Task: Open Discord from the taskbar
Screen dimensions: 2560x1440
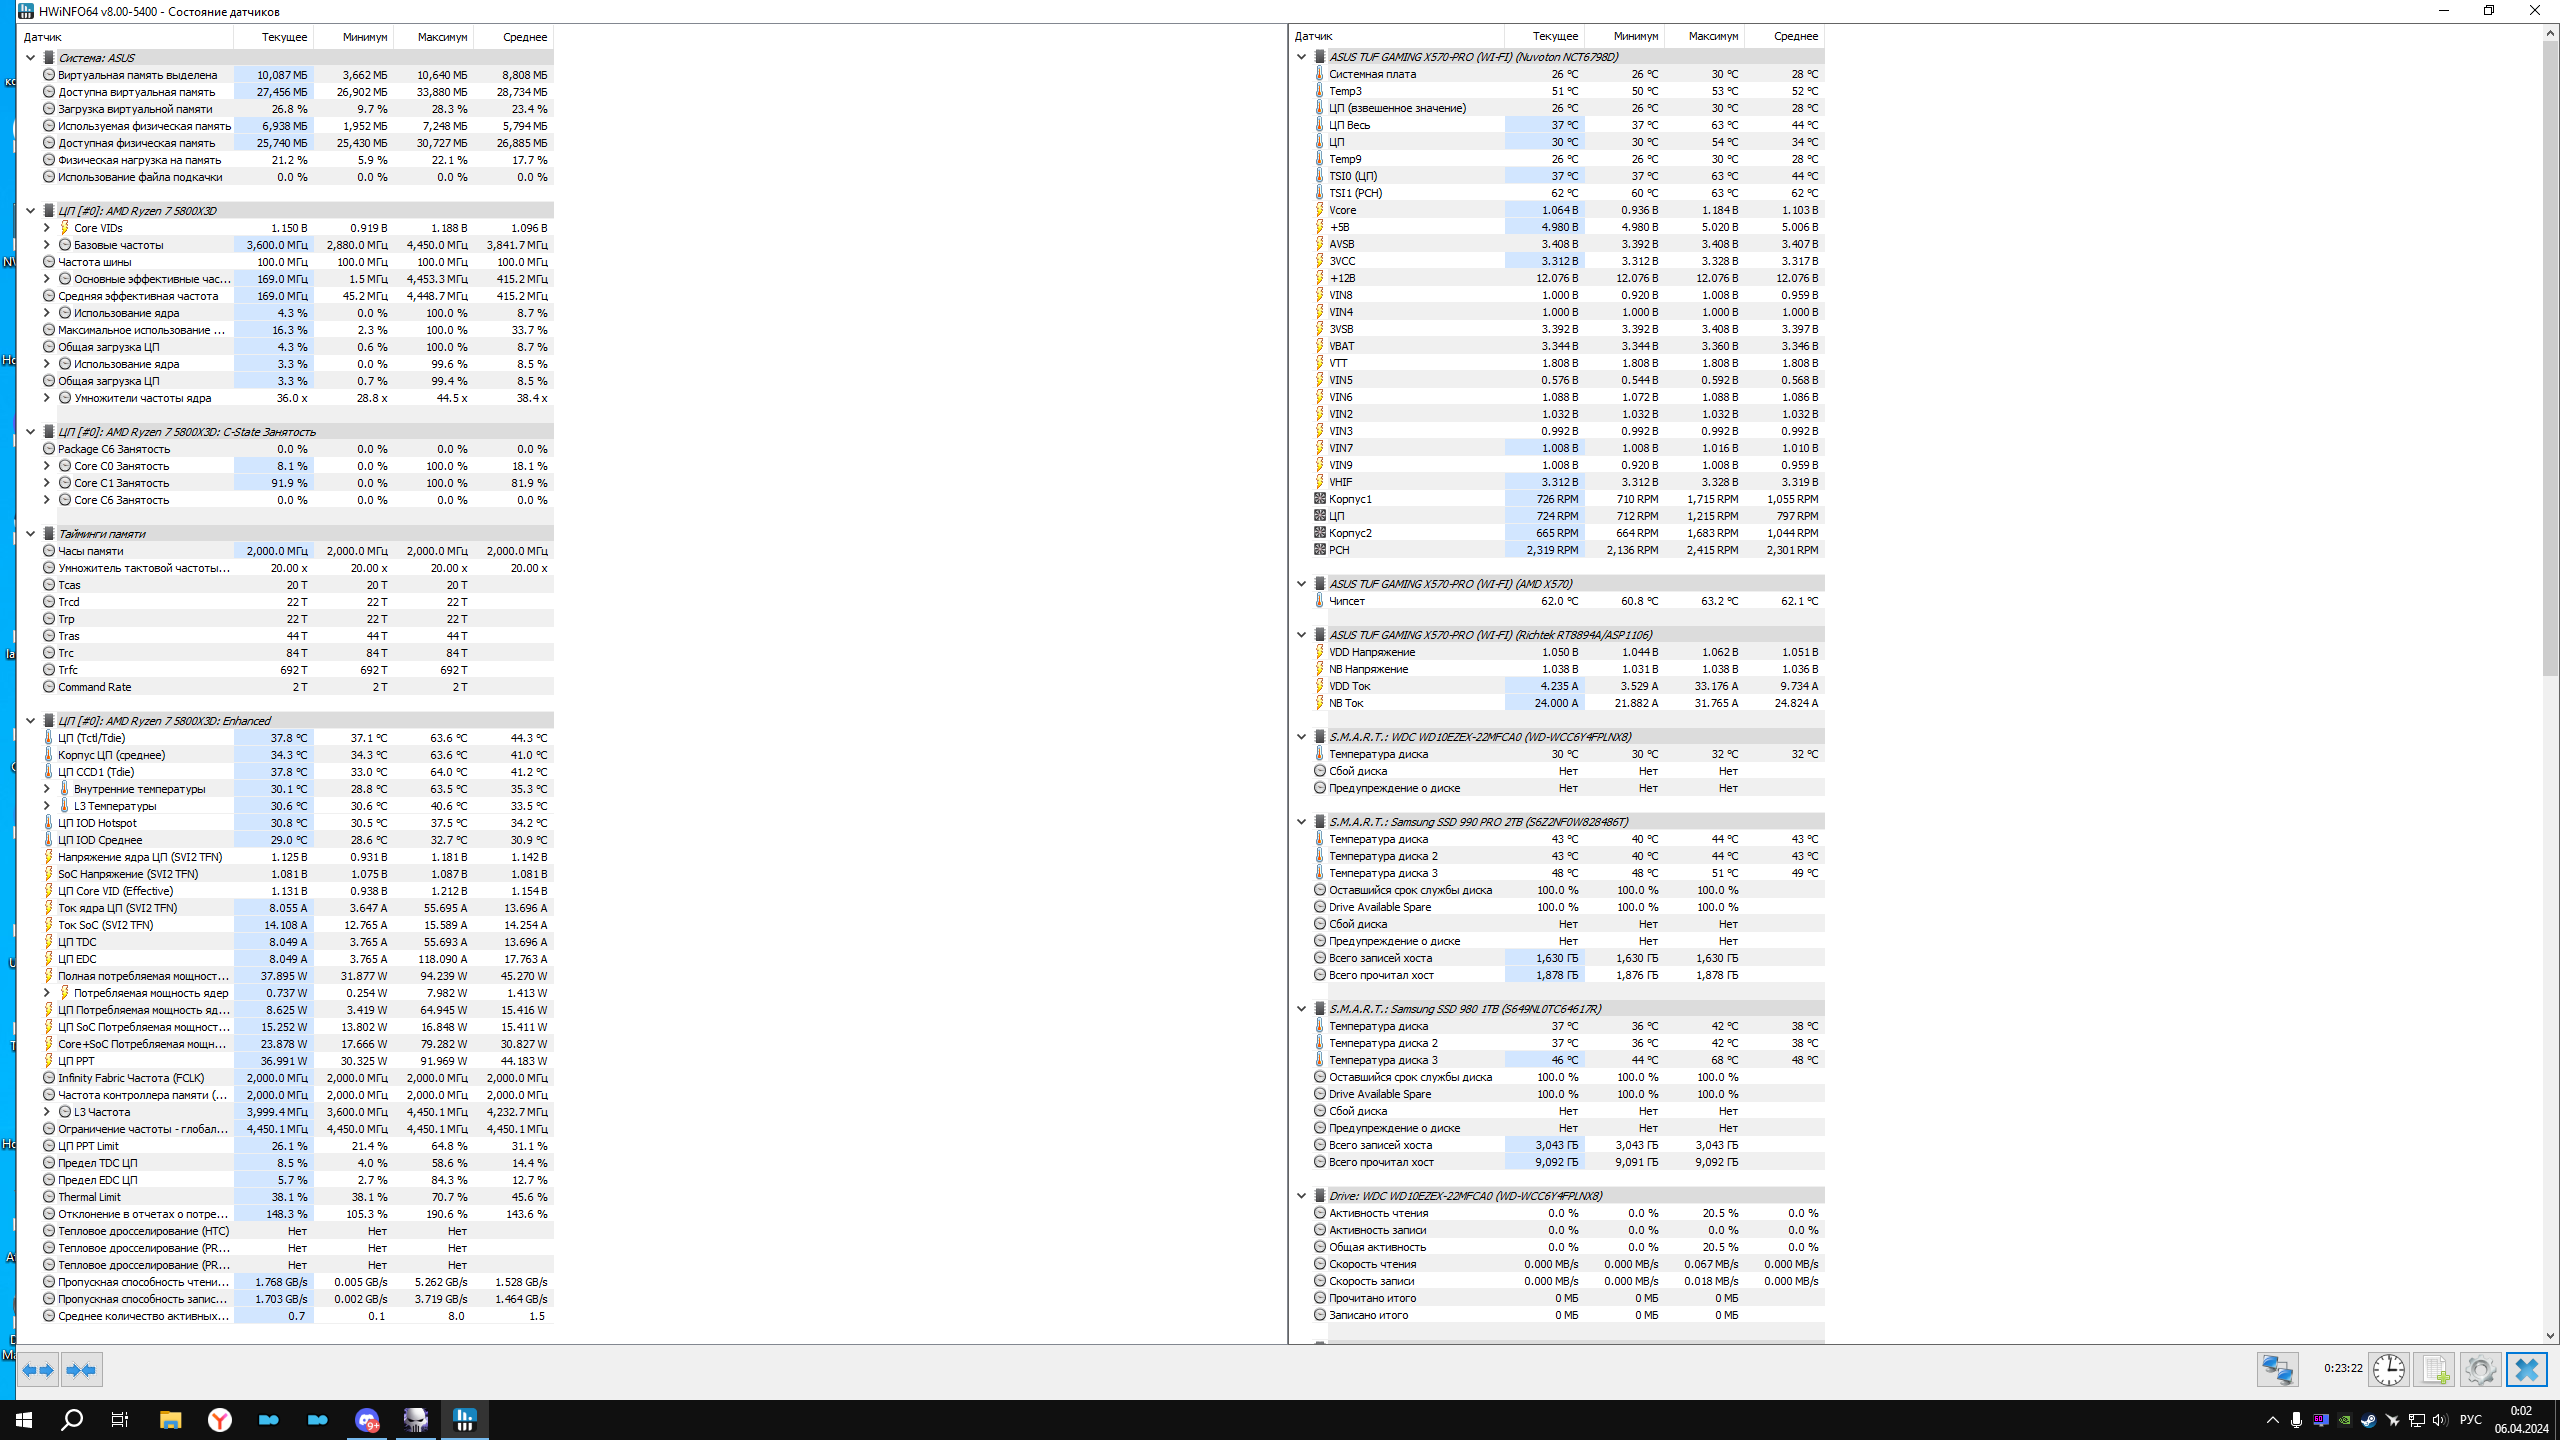Action: [367, 1420]
